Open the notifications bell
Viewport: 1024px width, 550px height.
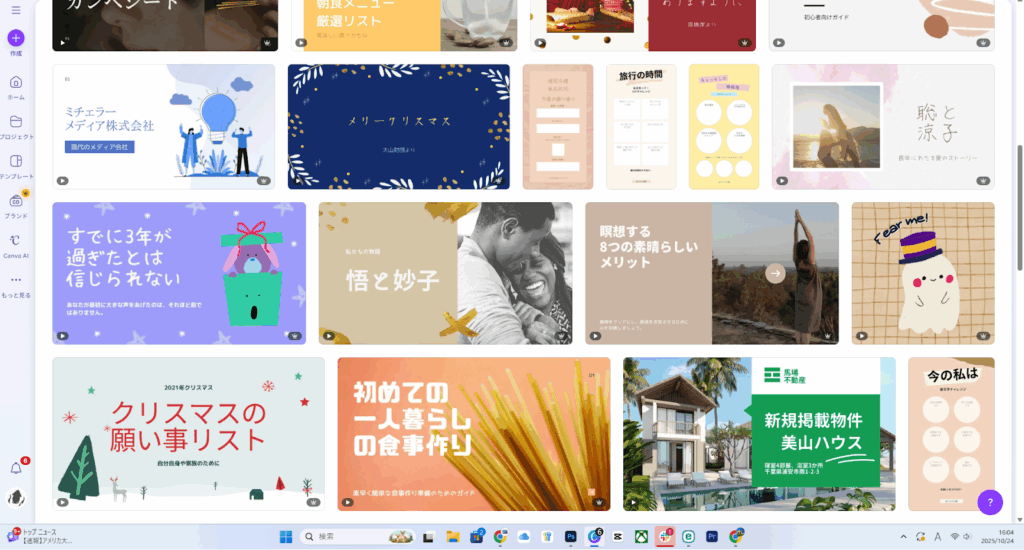point(16,468)
